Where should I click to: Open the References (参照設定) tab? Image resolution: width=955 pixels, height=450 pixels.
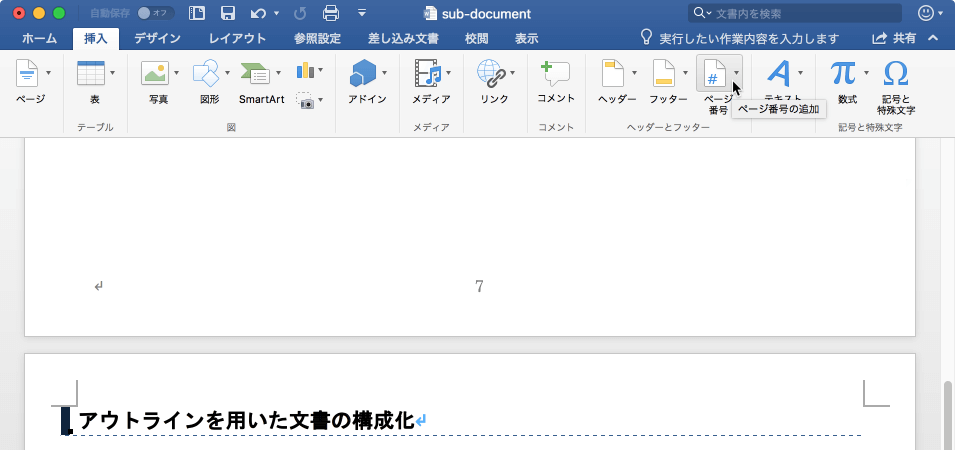[317, 38]
